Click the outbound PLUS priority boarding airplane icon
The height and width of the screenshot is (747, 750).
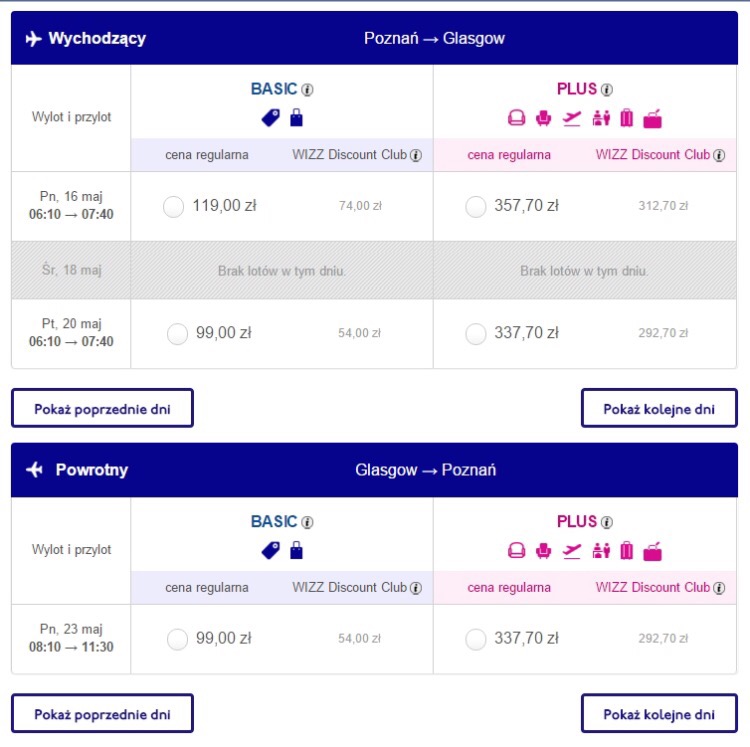(572, 118)
